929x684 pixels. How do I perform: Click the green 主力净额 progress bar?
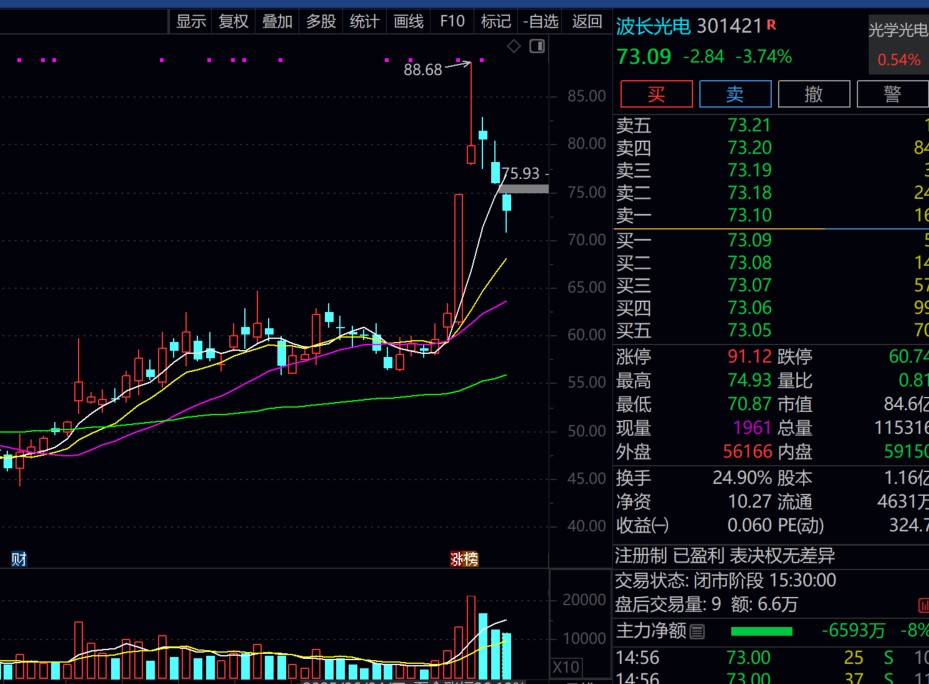(761, 631)
